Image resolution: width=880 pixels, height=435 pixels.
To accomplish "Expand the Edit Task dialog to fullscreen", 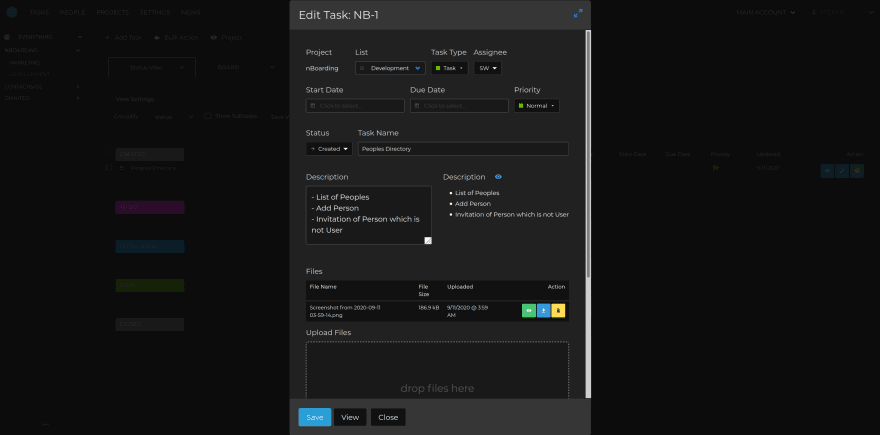I will coord(577,14).
